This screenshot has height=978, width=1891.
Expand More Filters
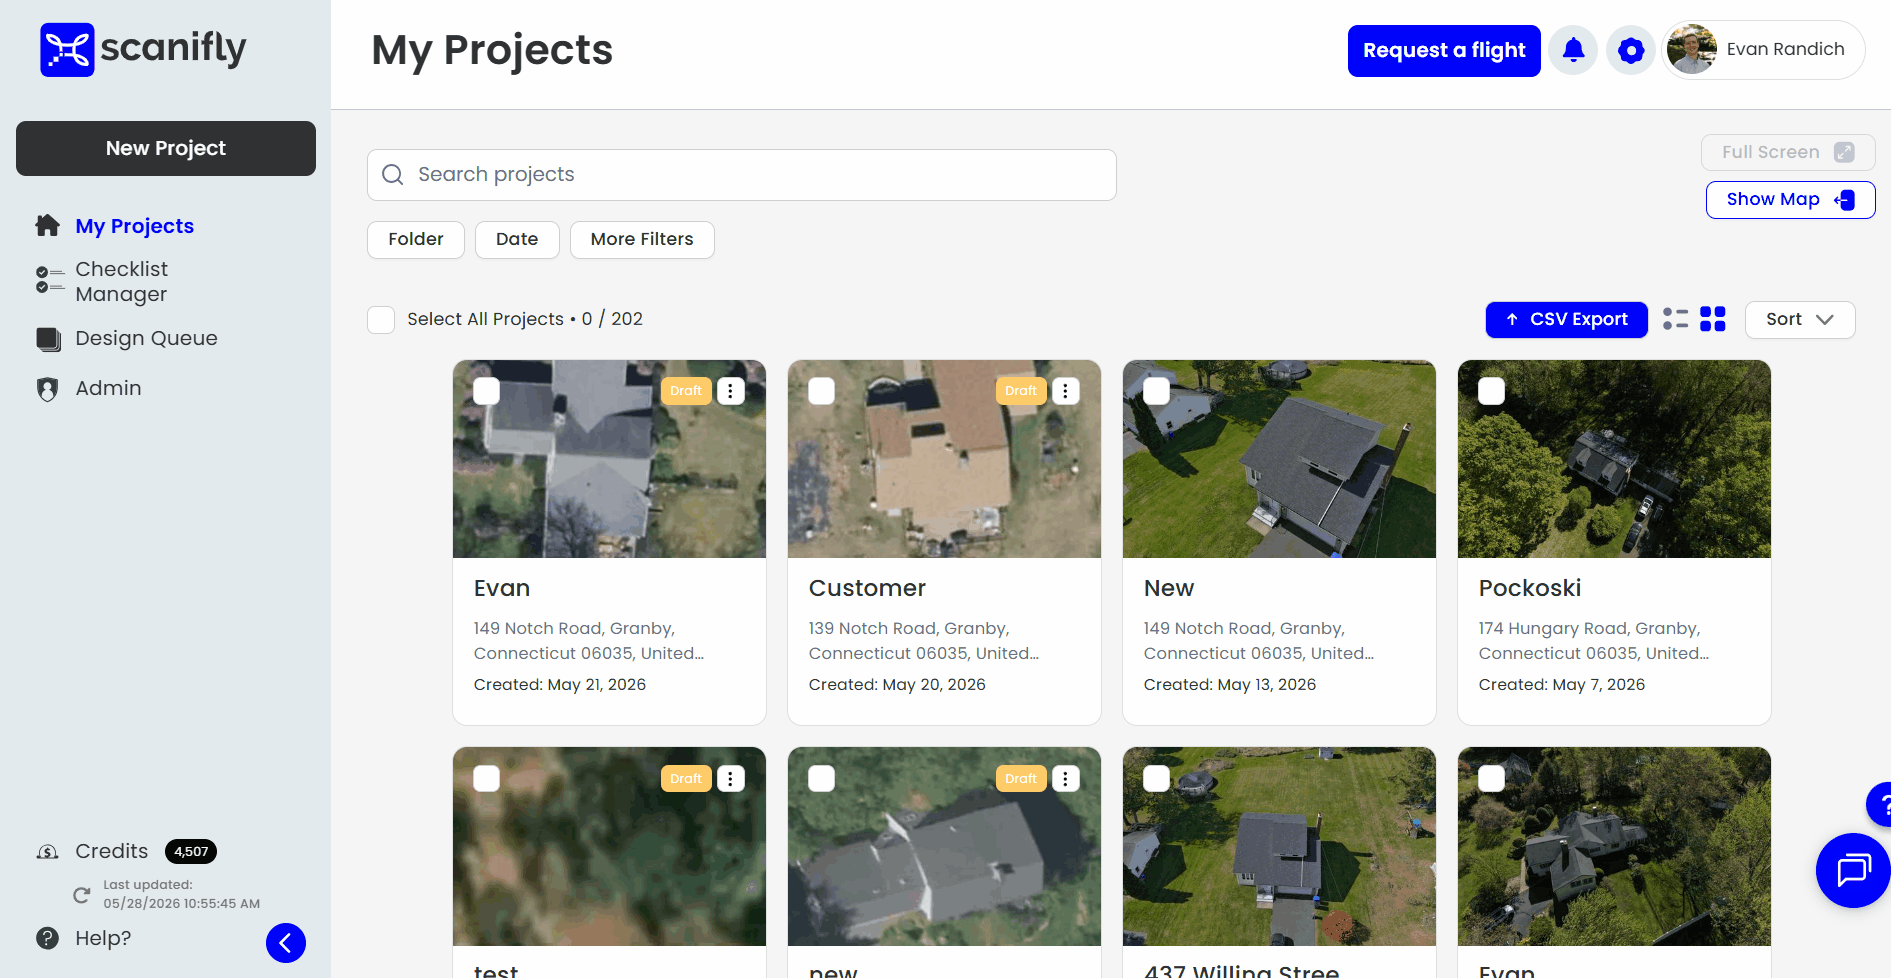click(x=642, y=240)
